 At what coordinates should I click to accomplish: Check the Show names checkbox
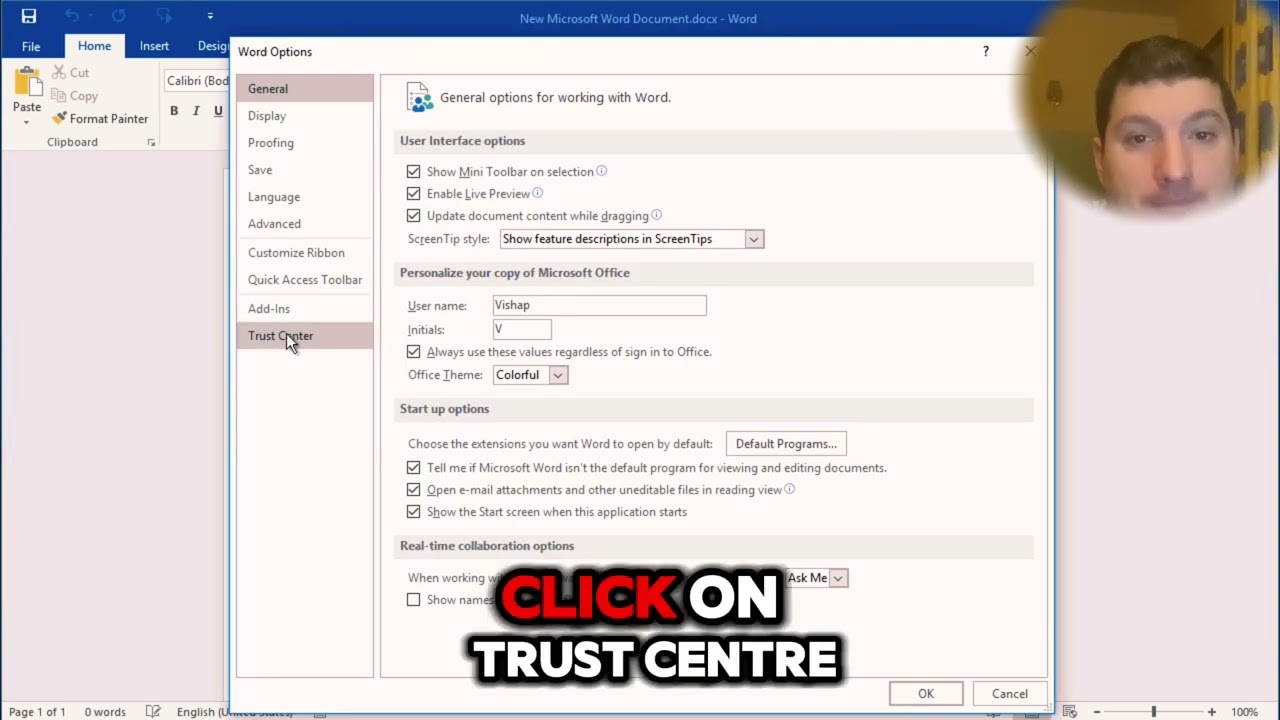pos(413,600)
